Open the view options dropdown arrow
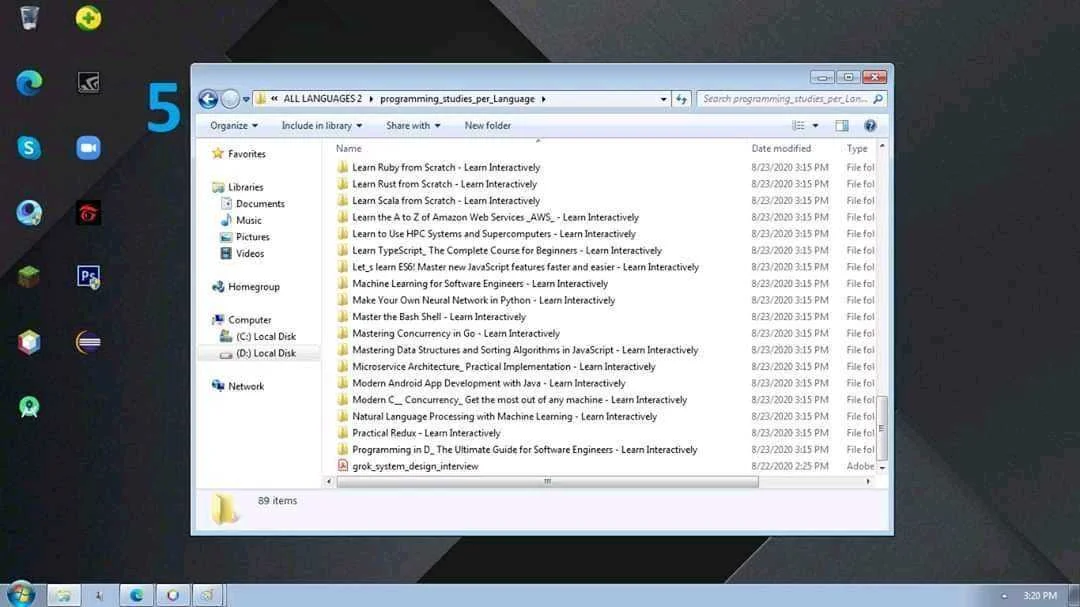 tap(816, 125)
